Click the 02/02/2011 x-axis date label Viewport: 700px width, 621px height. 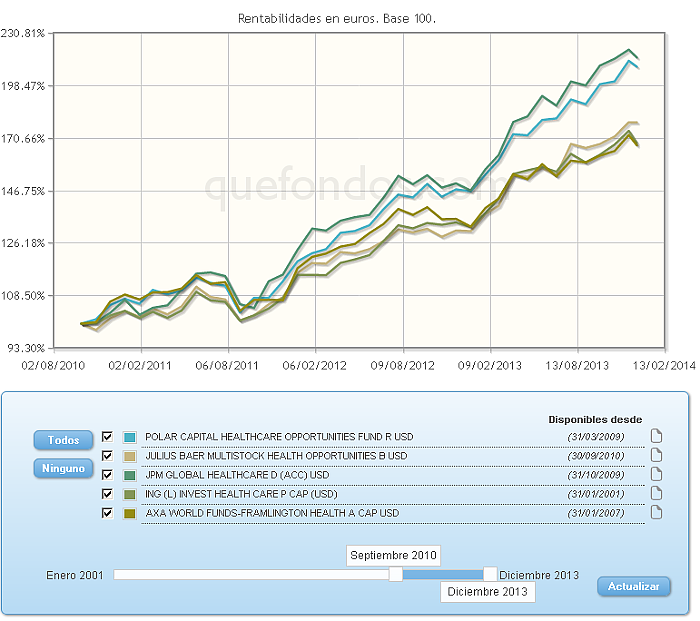pyautogui.click(x=140, y=366)
